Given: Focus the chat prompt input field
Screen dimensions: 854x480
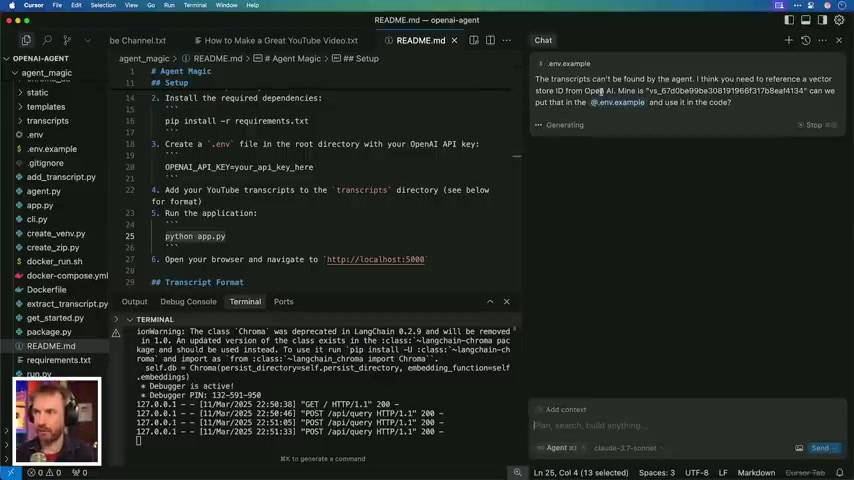Looking at the screenshot, I should point(687,426).
